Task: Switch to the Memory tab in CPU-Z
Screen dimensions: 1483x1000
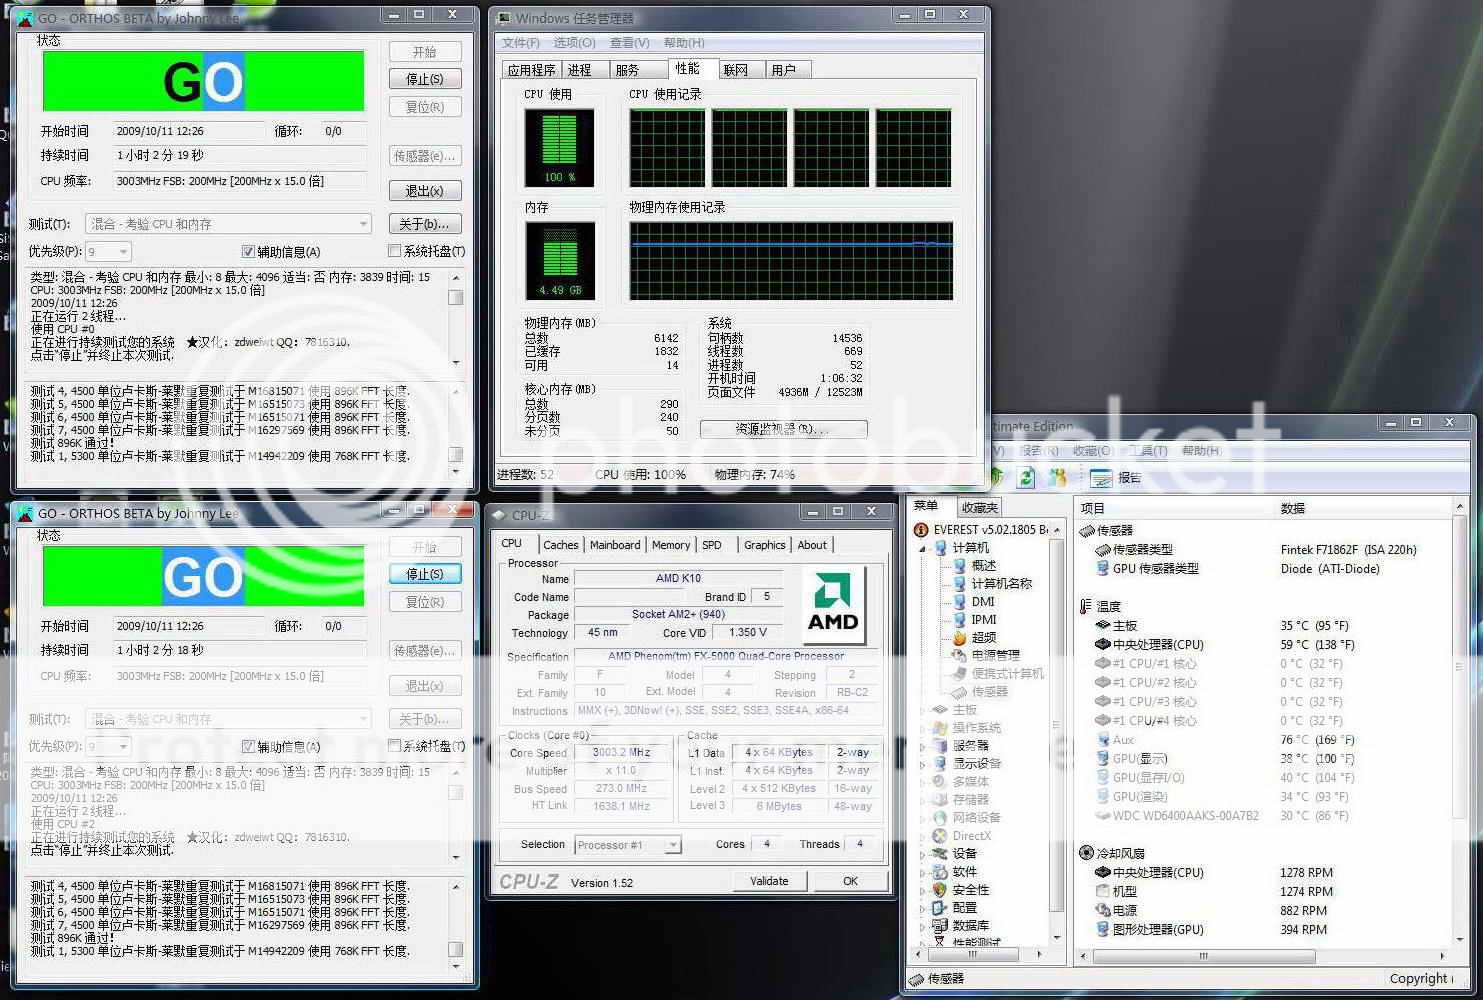Action: coord(670,545)
